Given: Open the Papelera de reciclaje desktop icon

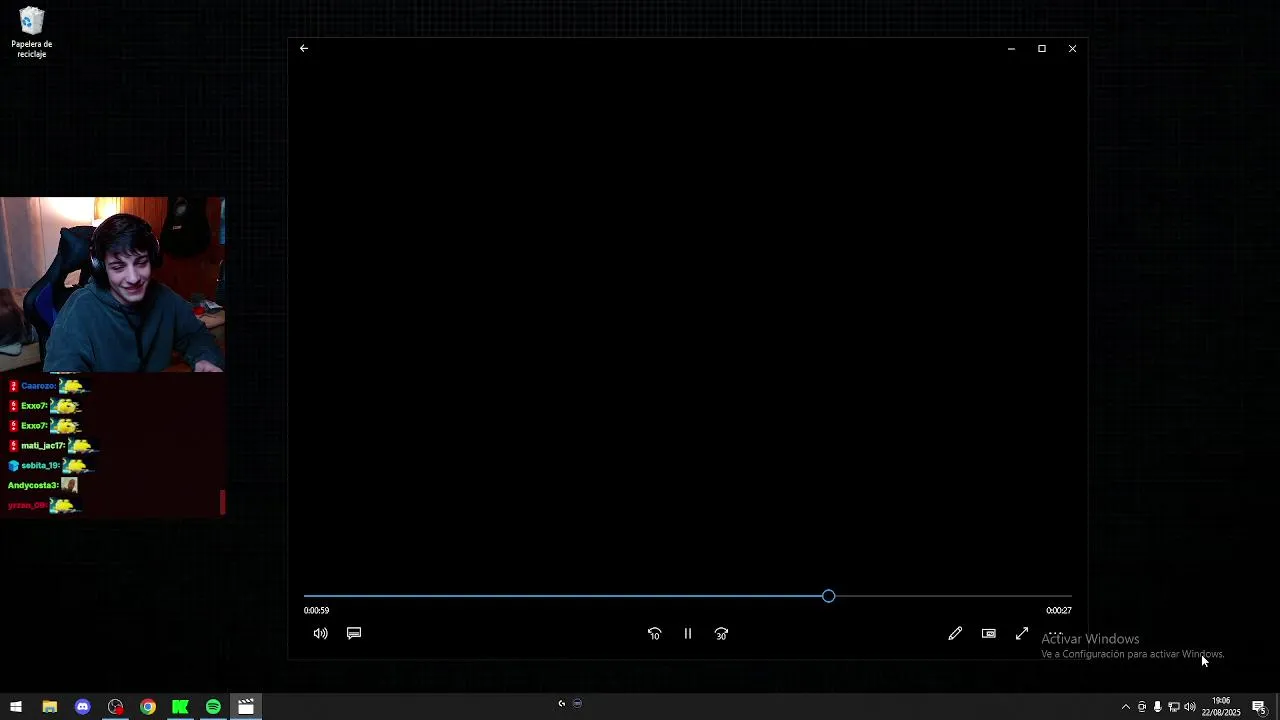Looking at the screenshot, I should tap(32, 32).
